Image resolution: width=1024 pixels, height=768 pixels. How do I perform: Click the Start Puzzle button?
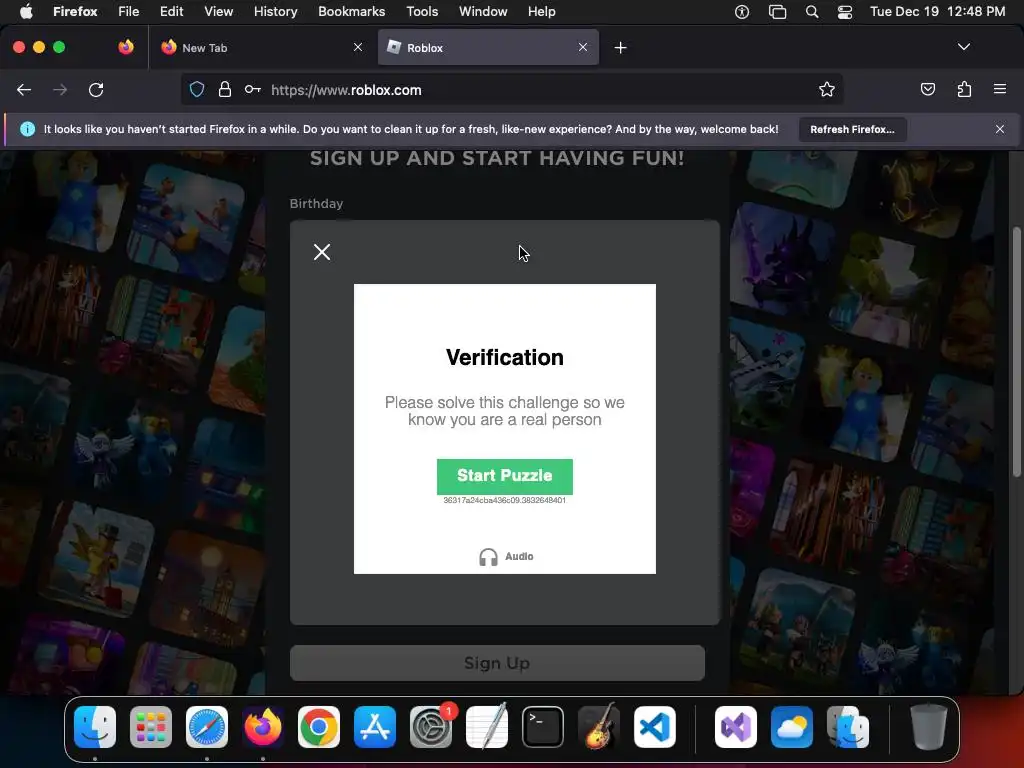[x=504, y=476]
